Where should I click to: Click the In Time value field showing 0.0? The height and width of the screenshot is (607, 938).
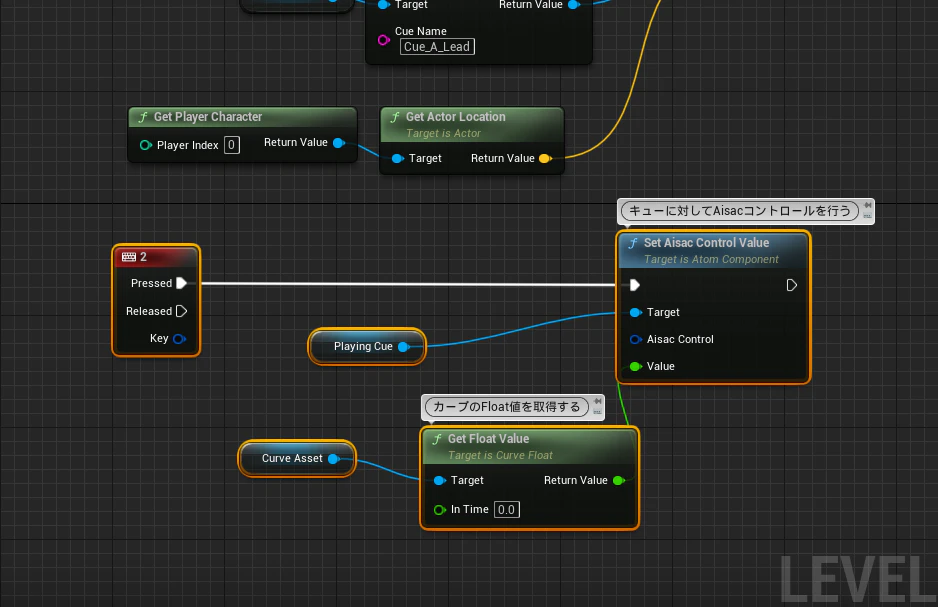click(x=507, y=510)
